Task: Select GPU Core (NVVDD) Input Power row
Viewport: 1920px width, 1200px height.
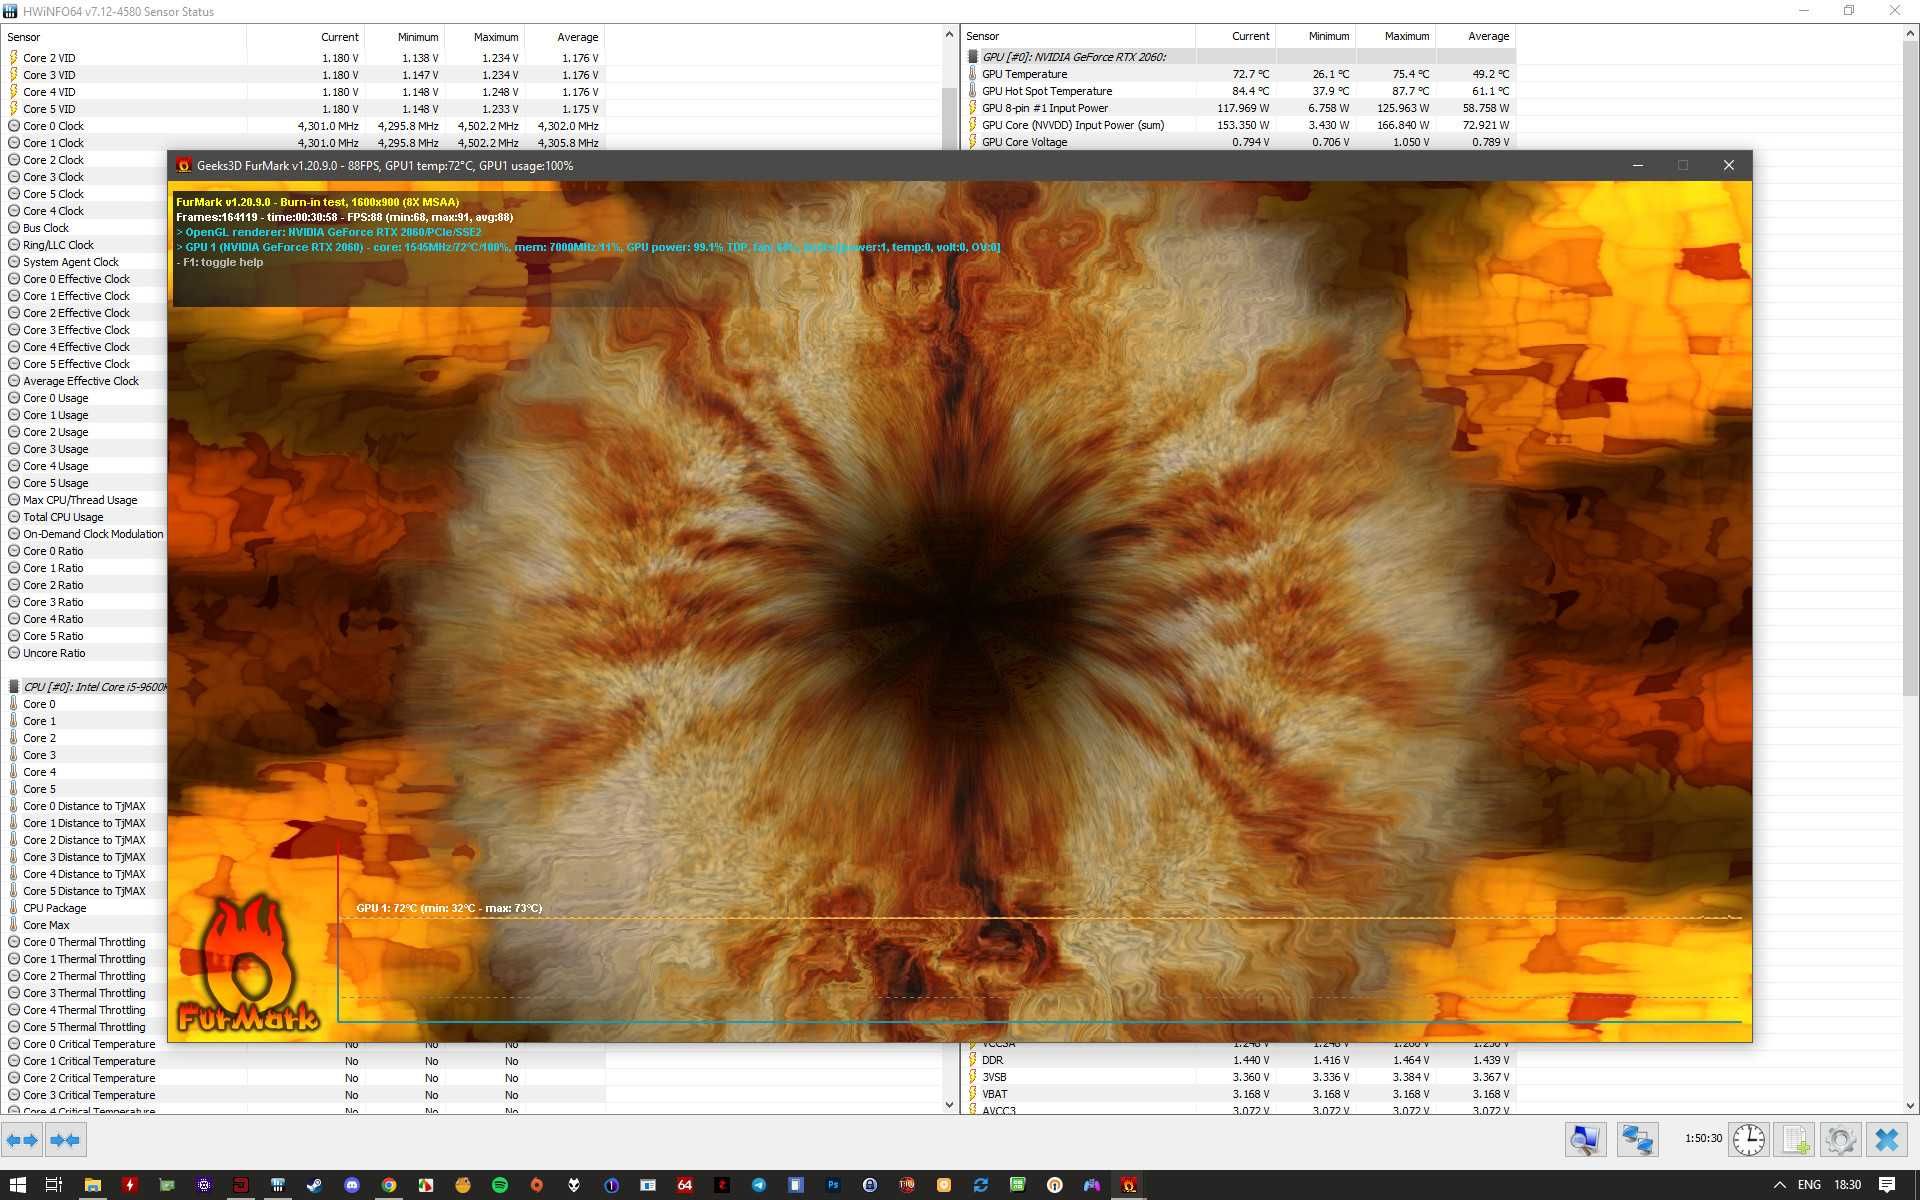Action: tap(1239, 125)
